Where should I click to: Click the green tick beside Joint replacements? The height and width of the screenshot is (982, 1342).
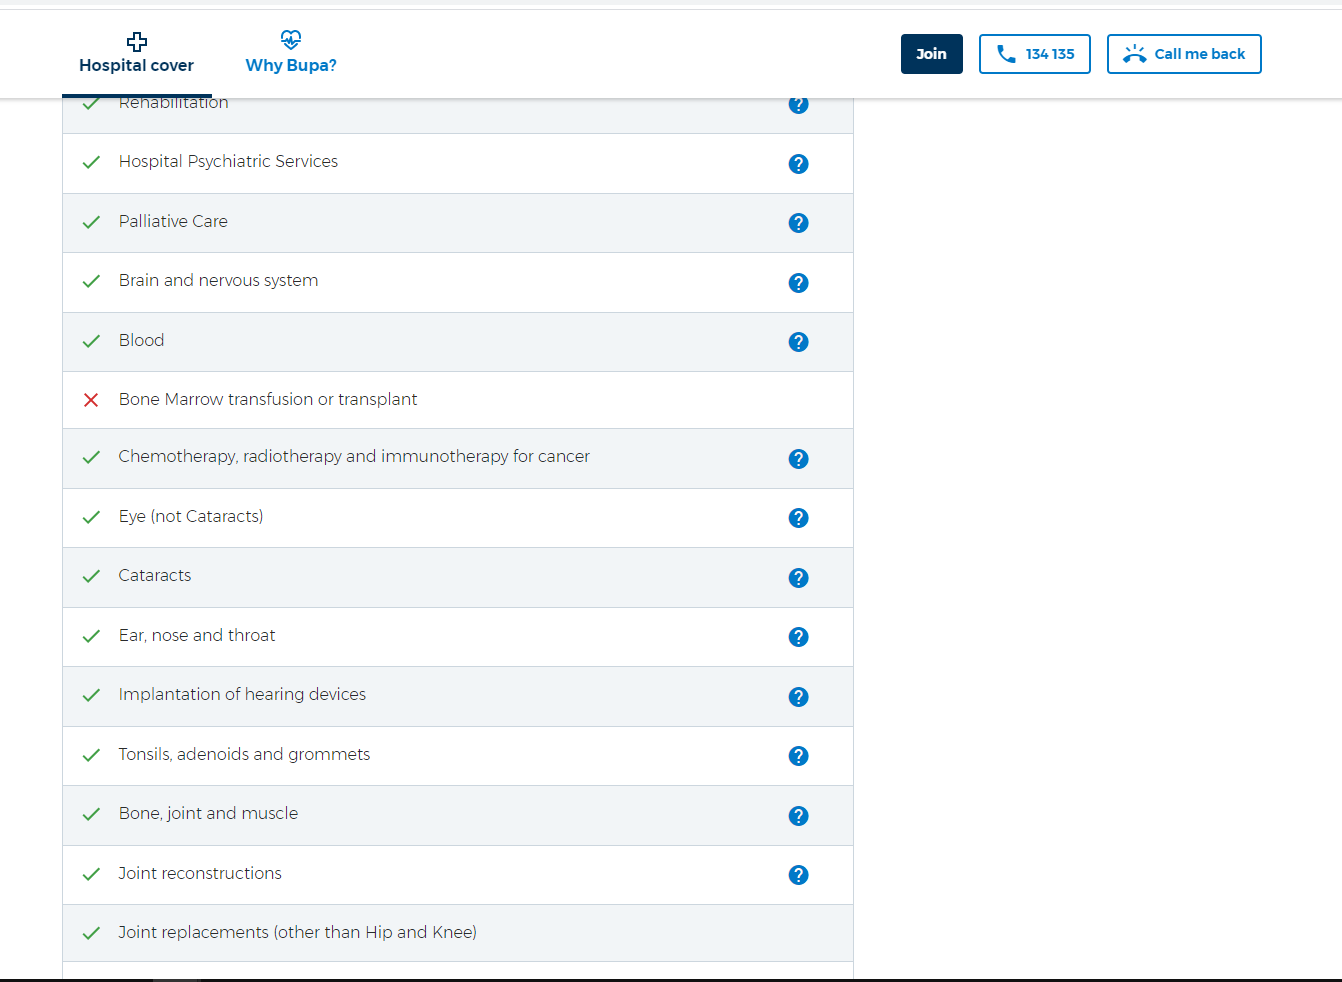point(91,933)
